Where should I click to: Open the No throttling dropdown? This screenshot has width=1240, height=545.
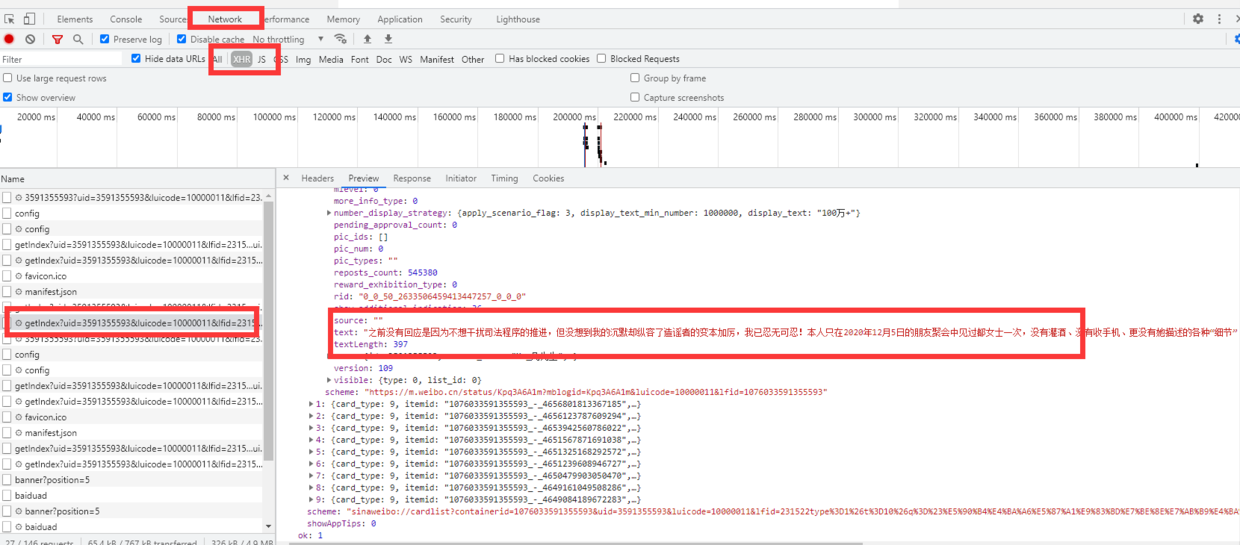click(x=288, y=39)
